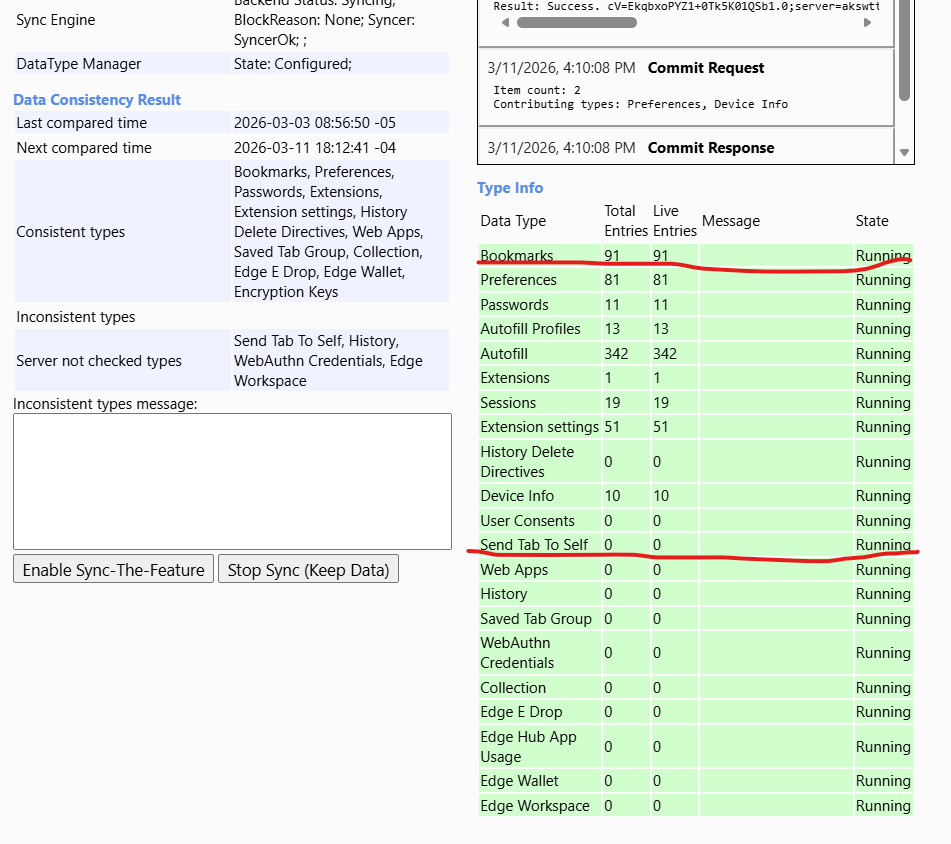Screen dimensions: 951x844
Task: Click the Contributing types log line
Action: tap(640, 104)
